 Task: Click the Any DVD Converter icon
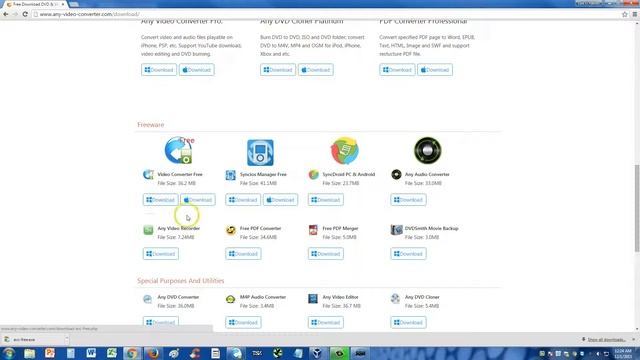(148, 299)
